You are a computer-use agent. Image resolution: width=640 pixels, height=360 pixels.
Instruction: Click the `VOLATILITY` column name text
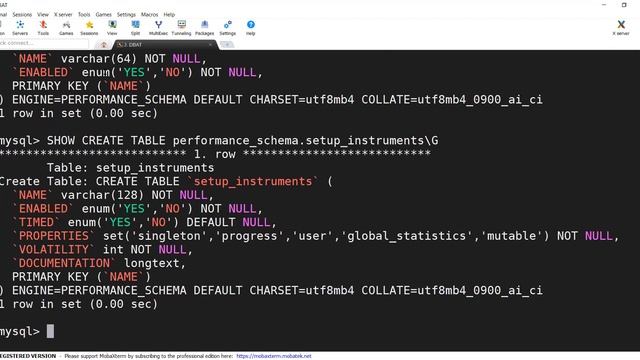click(x=54, y=249)
